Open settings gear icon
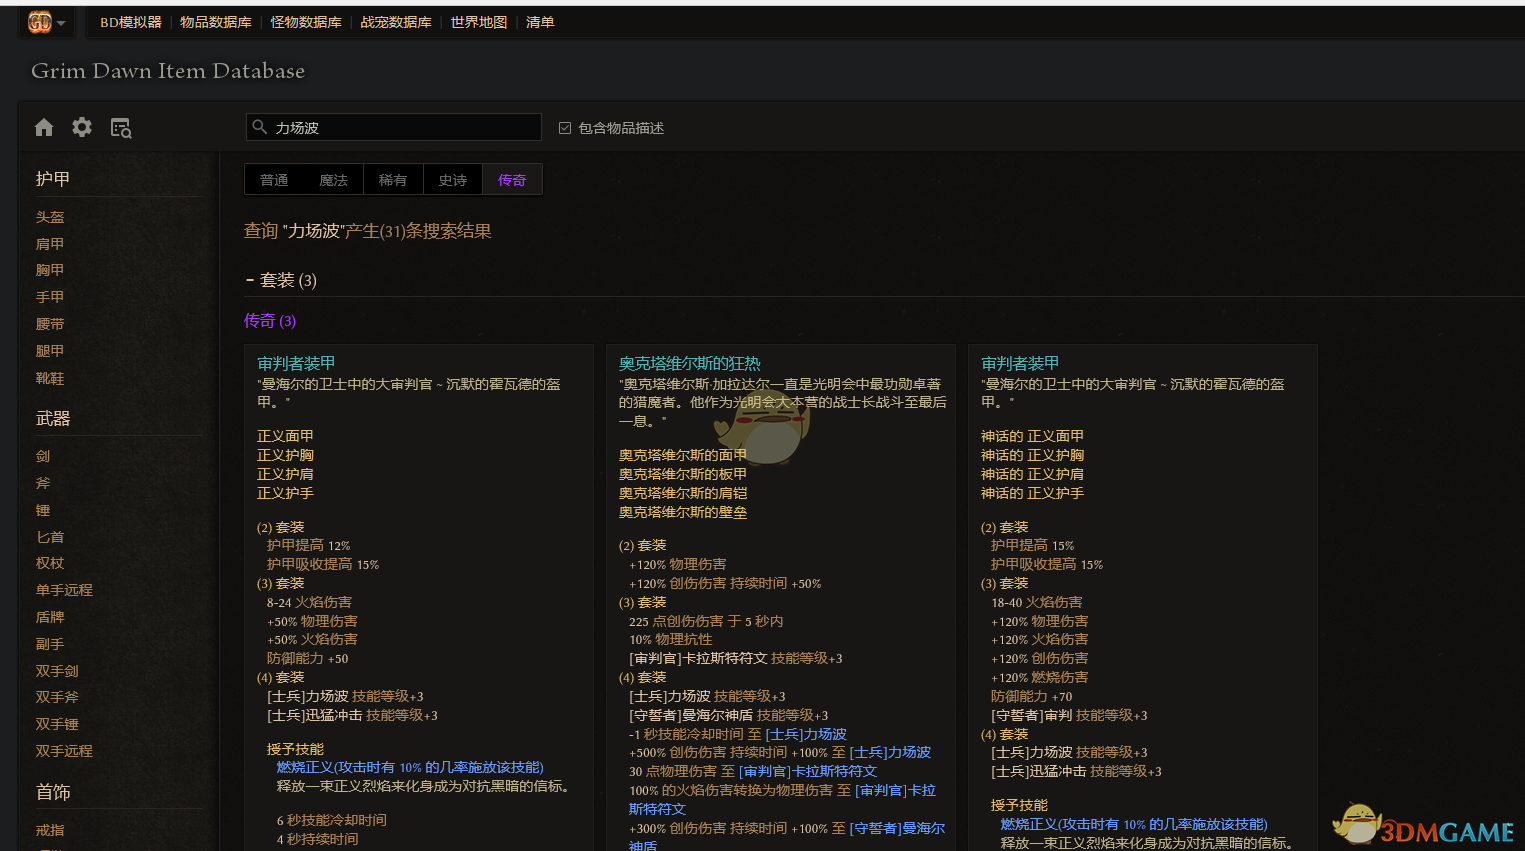Image resolution: width=1525 pixels, height=851 pixels. pyautogui.click(x=82, y=127)
